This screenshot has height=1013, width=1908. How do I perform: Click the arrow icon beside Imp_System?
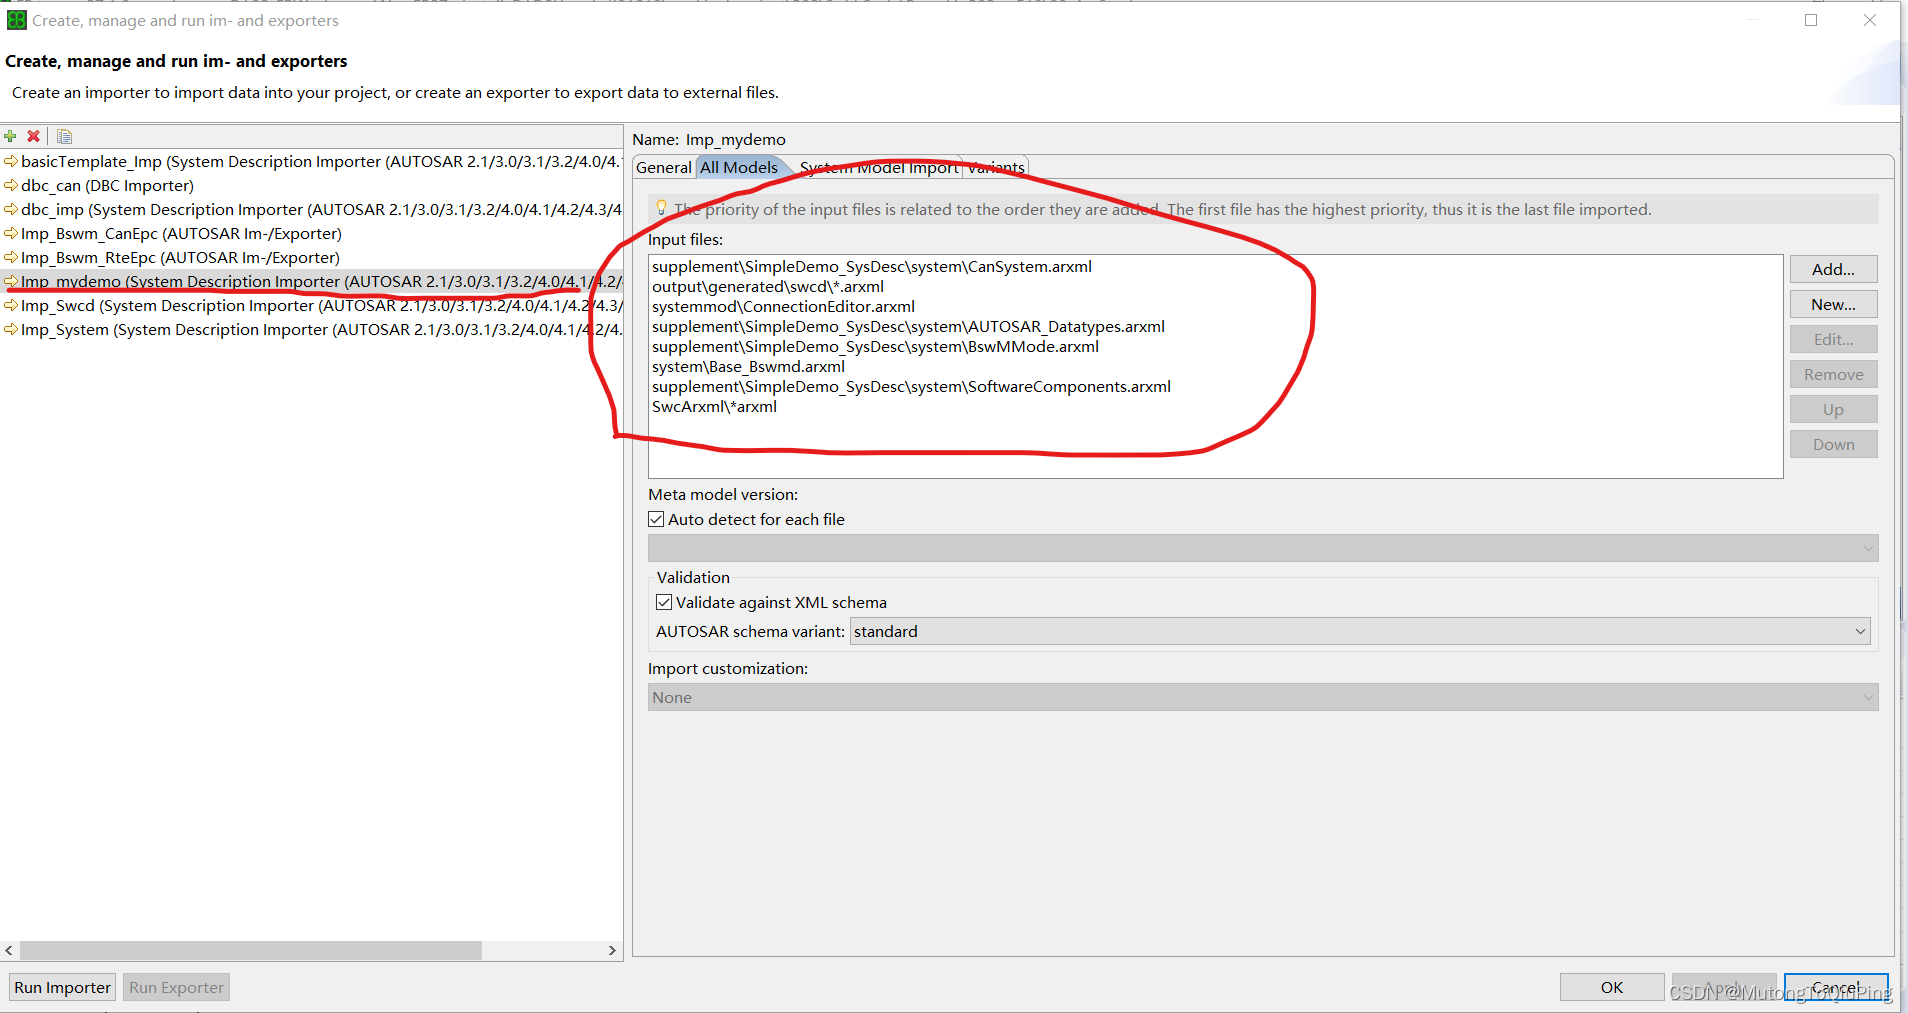click(11, 329)
